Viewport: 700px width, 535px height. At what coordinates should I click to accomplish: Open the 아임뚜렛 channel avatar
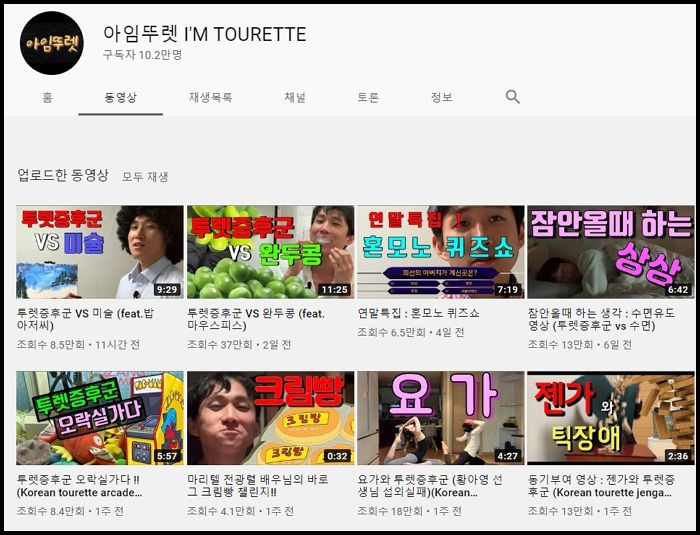[52, 43]
